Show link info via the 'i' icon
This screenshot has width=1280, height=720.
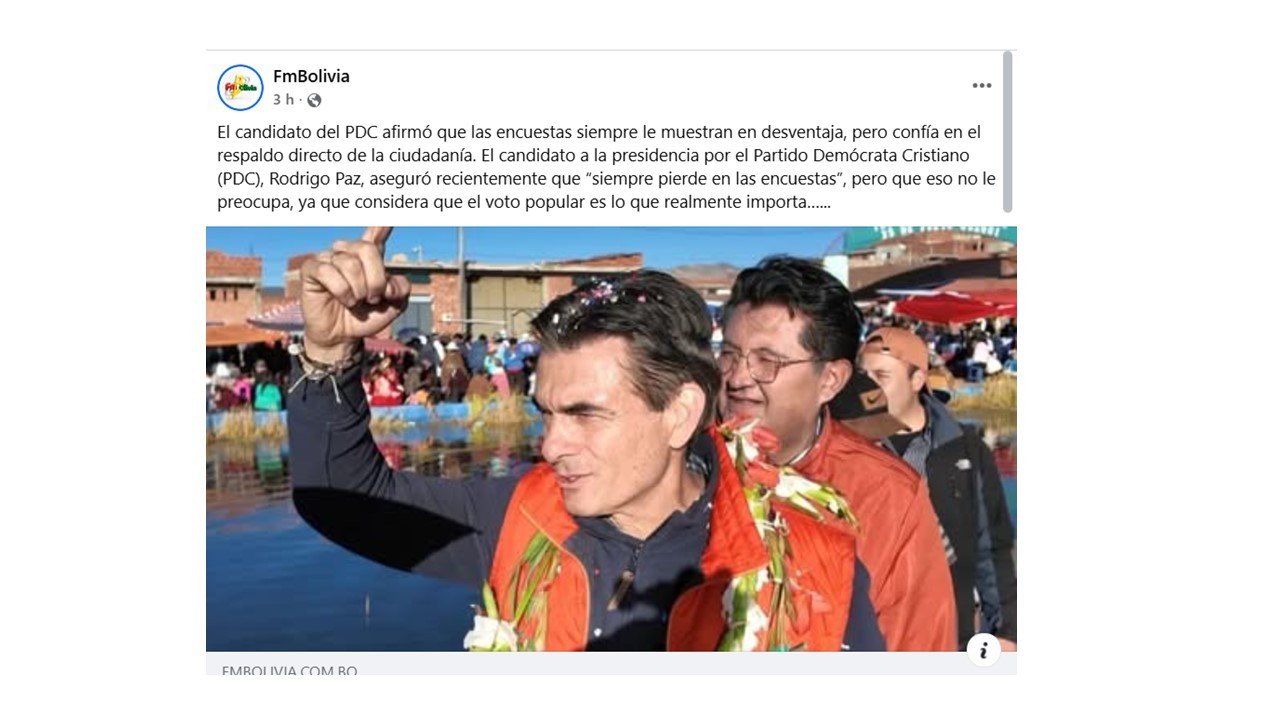984,650
